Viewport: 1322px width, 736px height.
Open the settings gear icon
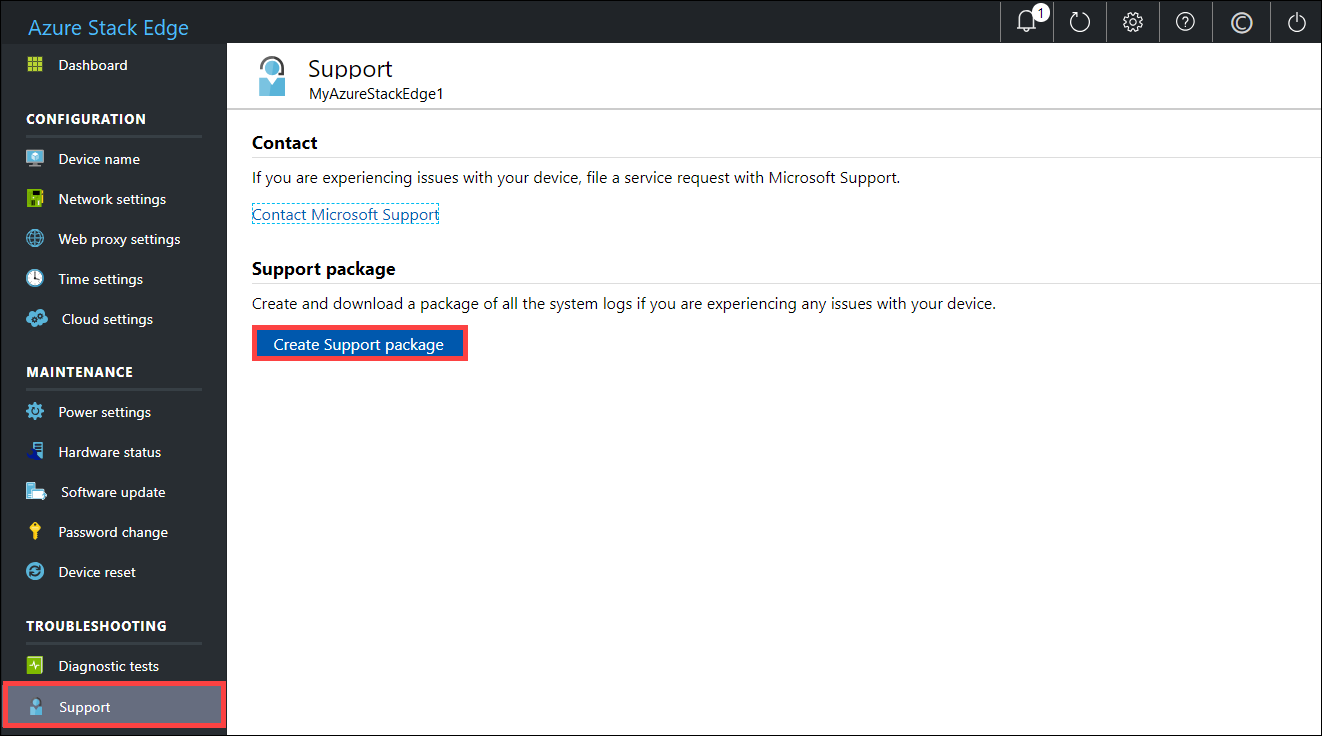(1133, 22)
